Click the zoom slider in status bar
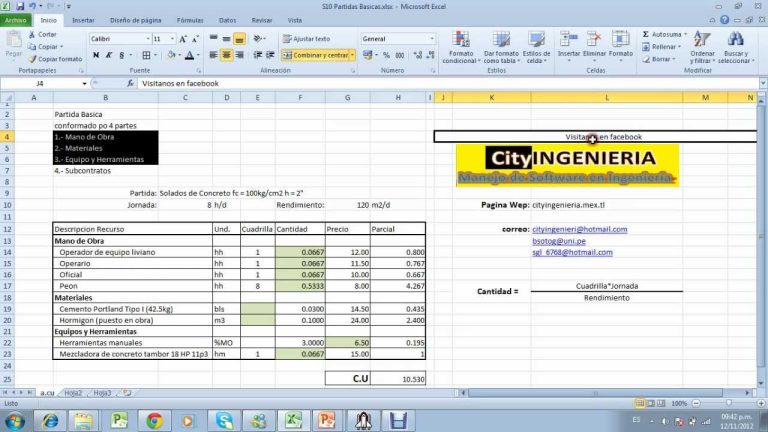The height and width of the screenshot is (432, 768). click(723, 403)
